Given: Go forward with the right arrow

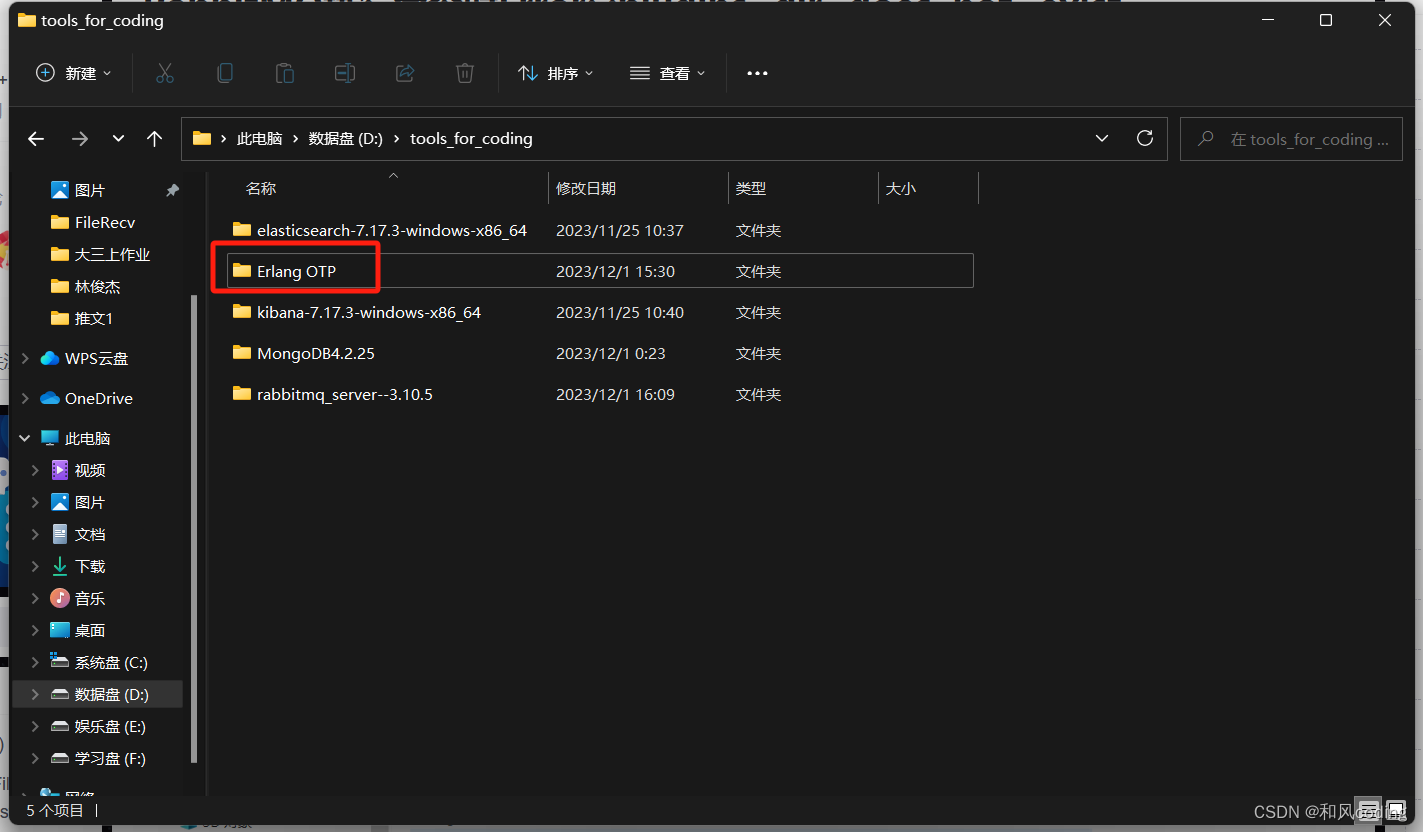Looking at the screenshot, I should coord(80,139).
